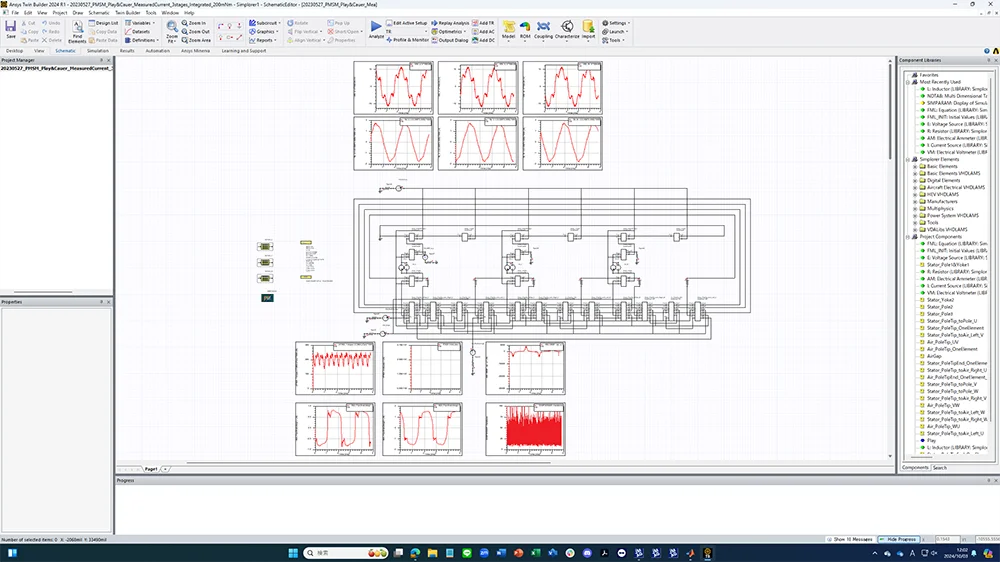Click Show 10 Messages button
The height and width of the screenshot is (562, 1000).
pos(850,540)
